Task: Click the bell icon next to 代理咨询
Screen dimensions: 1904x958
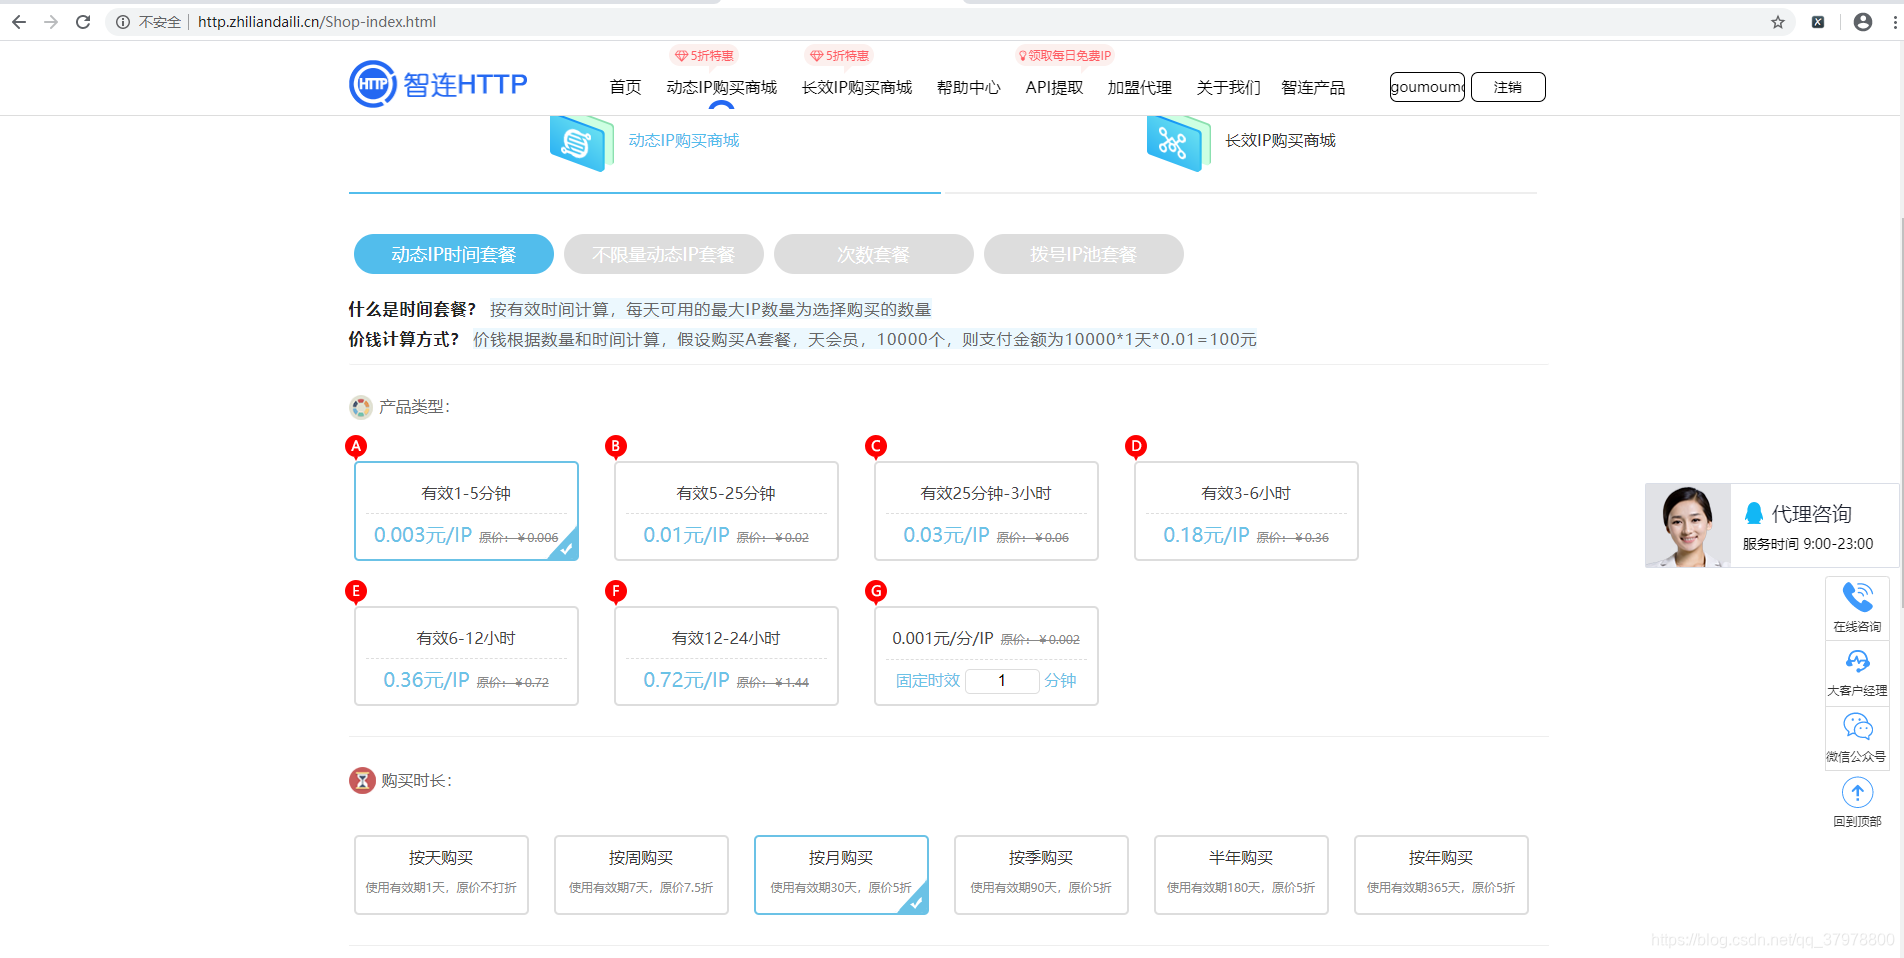Action: (1755, 513)
